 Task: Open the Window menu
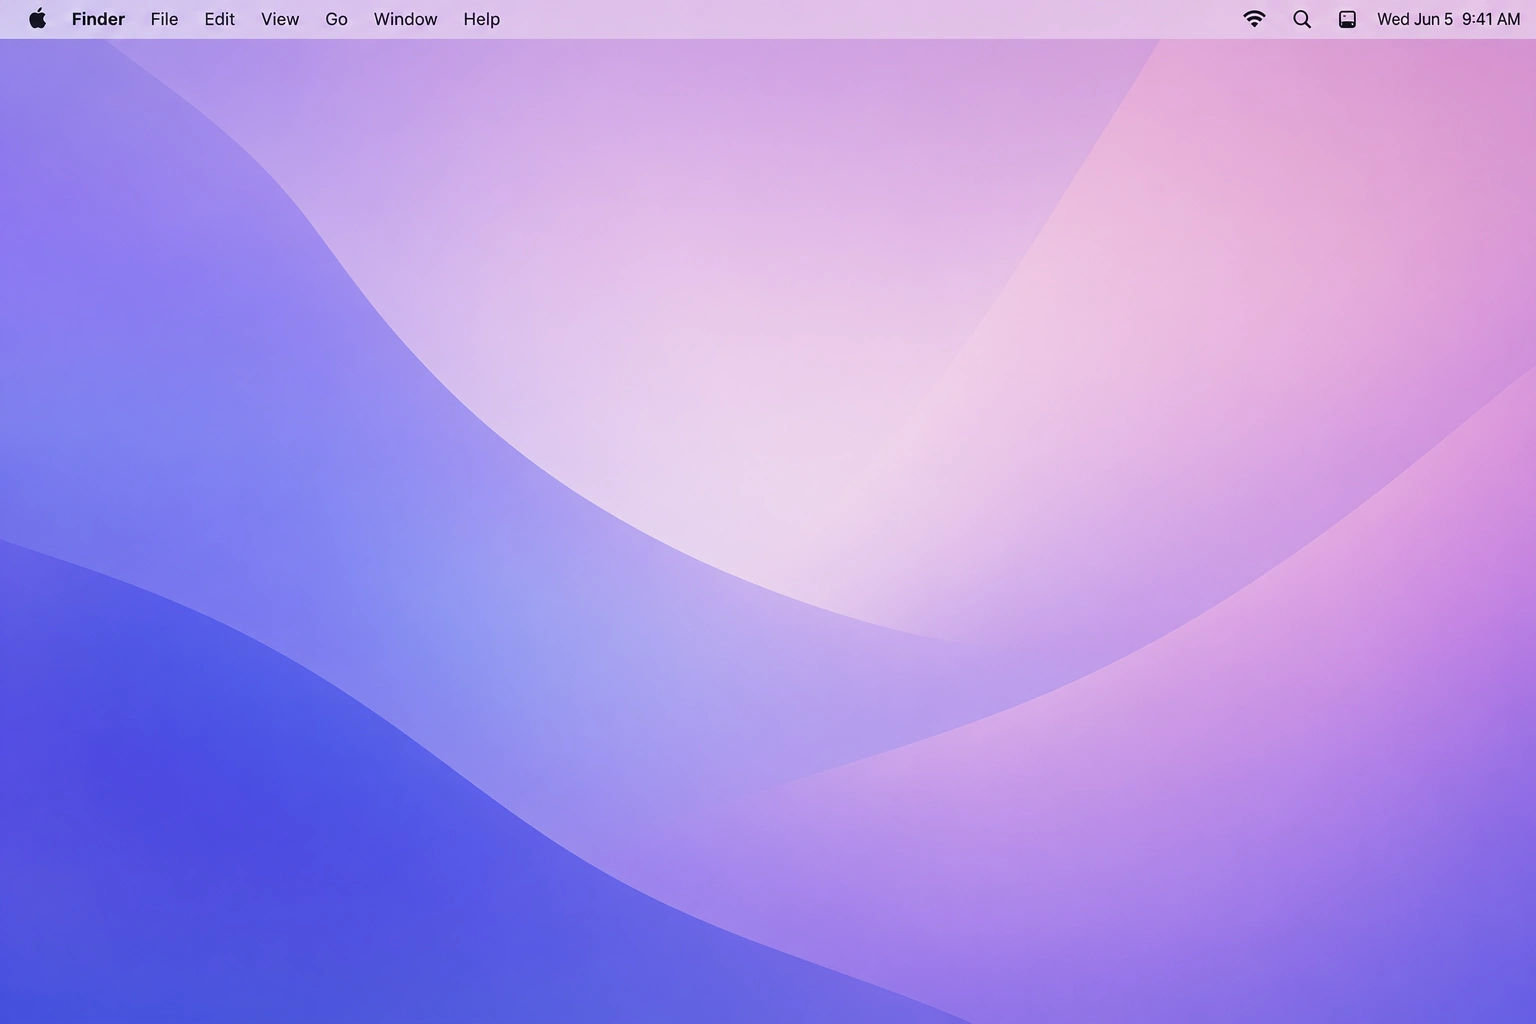click(x=405, y=19)
